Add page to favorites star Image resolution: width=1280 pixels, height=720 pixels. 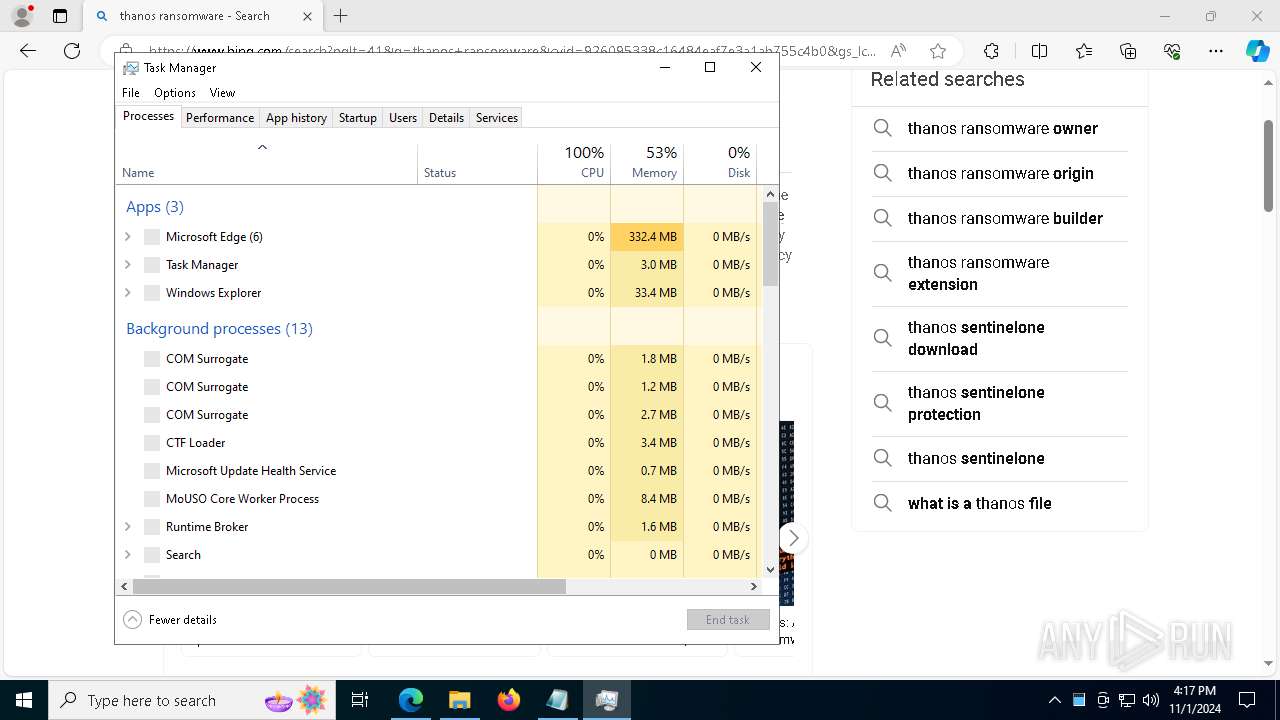937,51
